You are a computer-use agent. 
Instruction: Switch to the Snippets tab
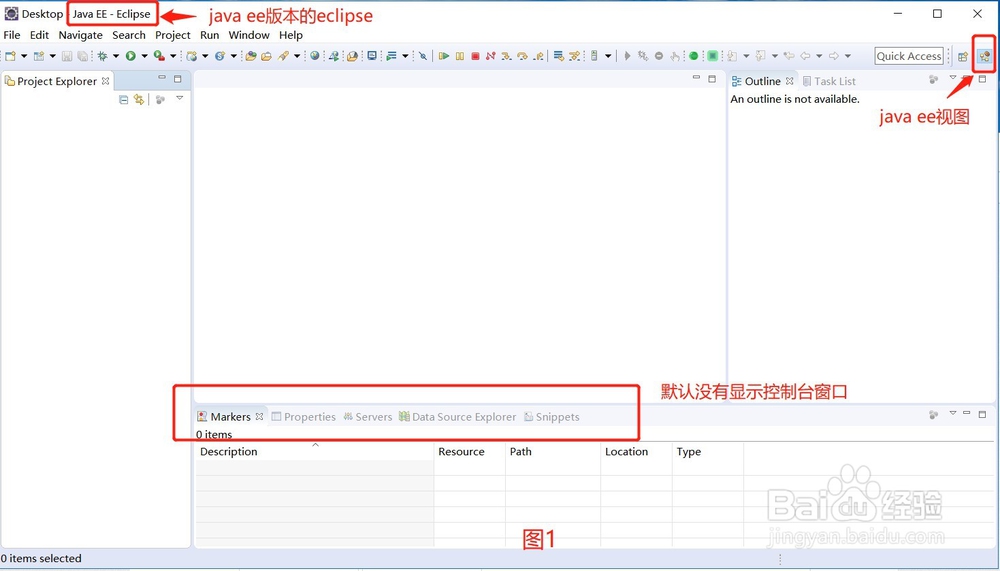tap(552, 417)
